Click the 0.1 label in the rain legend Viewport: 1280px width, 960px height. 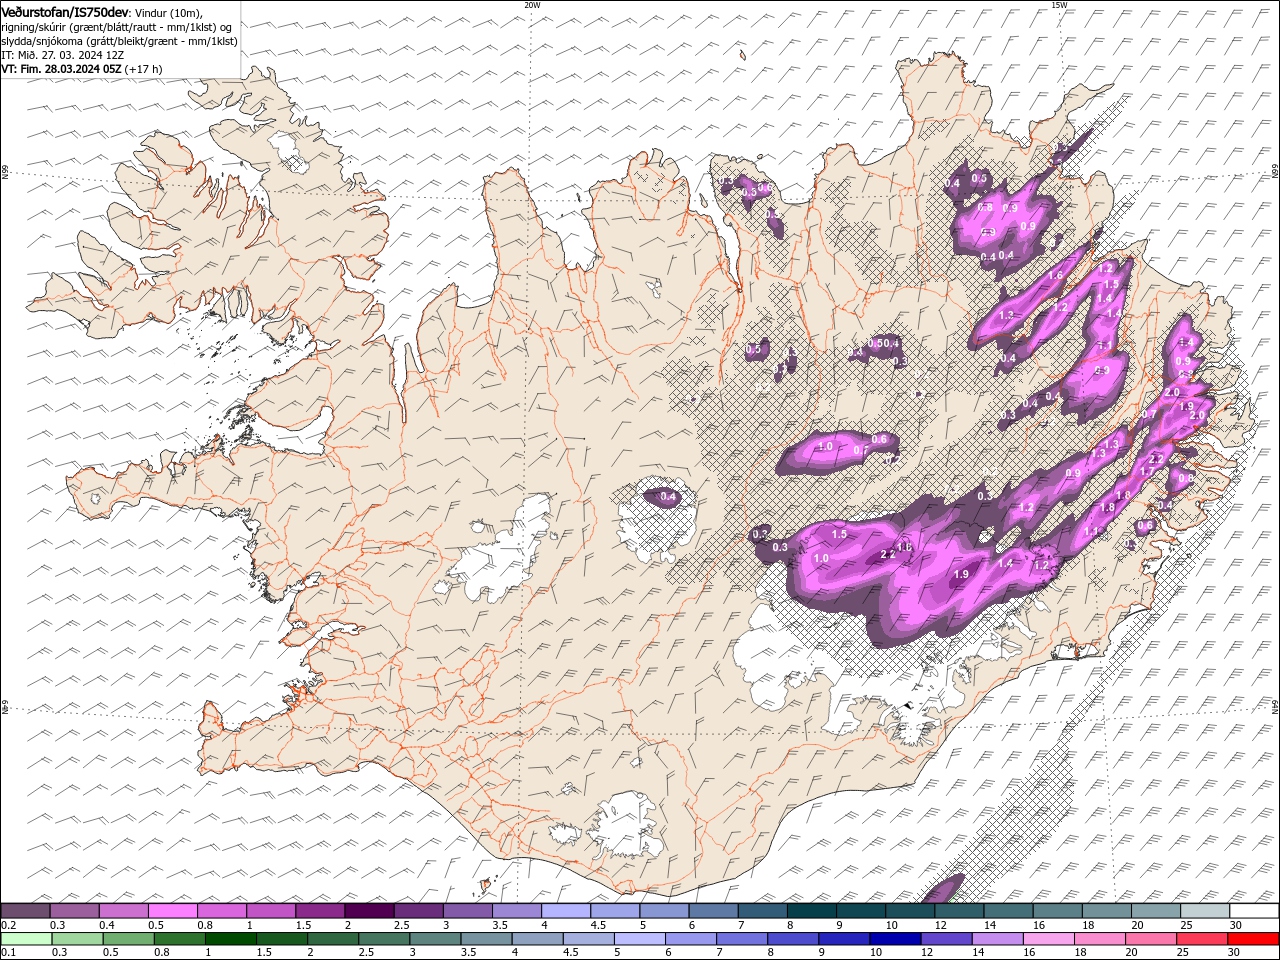pyautogui.click(x=8, y=951)
